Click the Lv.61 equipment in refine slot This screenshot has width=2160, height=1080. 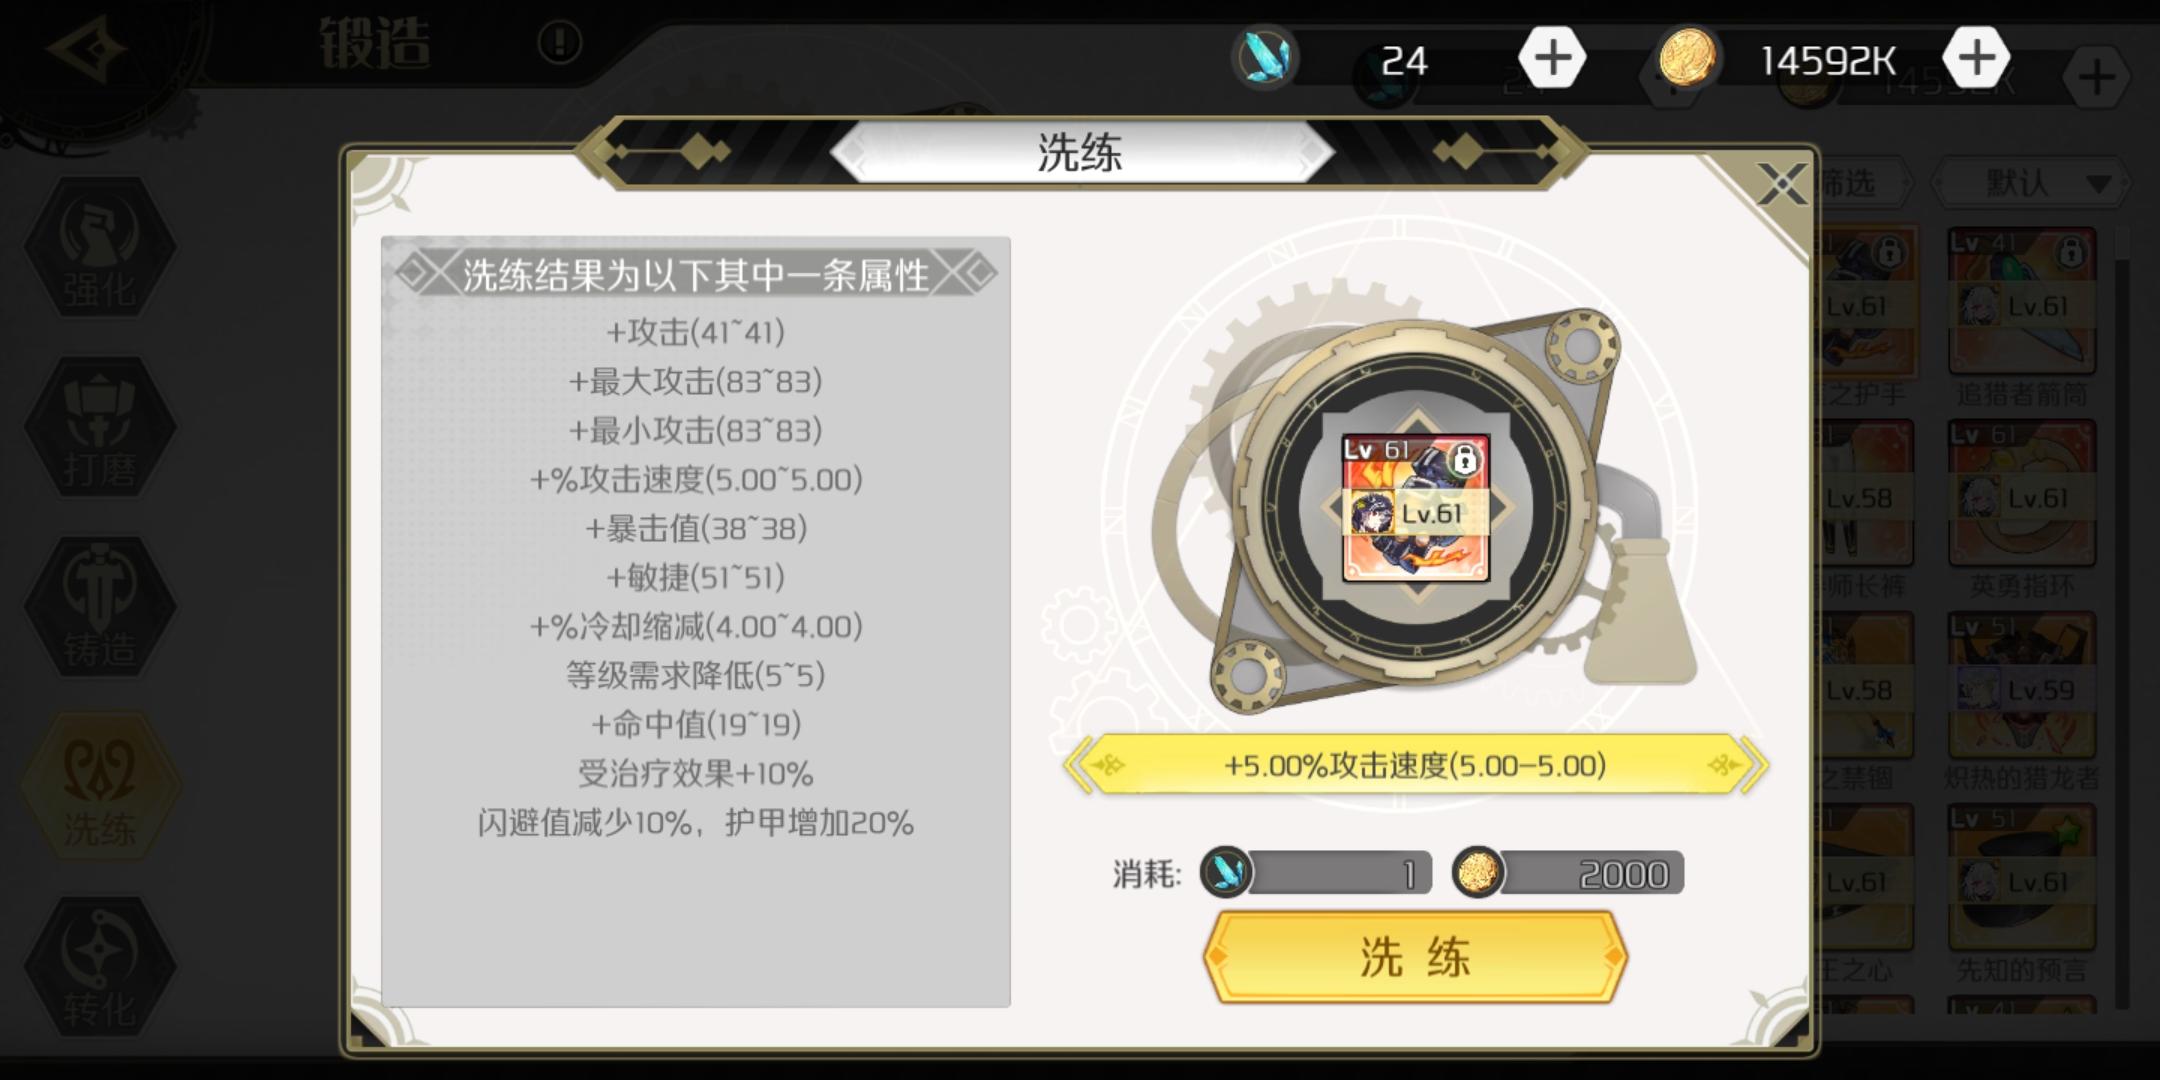point(1415,508)
